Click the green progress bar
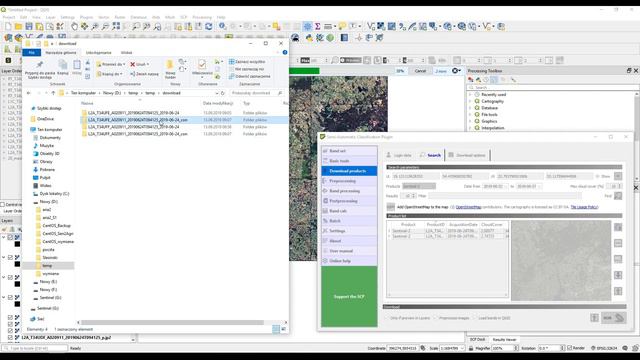 click(x=304, y=71)
